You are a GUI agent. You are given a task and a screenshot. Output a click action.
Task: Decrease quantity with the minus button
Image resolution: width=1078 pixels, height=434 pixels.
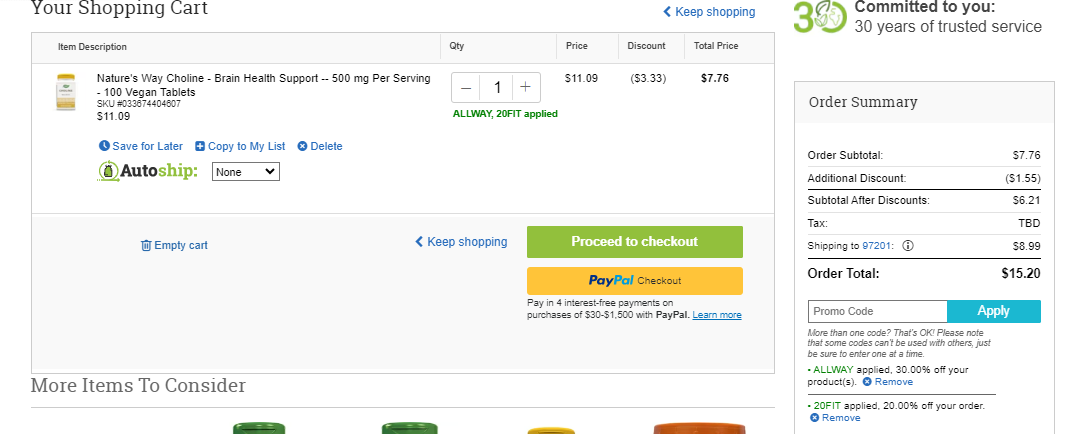(466, 87)
